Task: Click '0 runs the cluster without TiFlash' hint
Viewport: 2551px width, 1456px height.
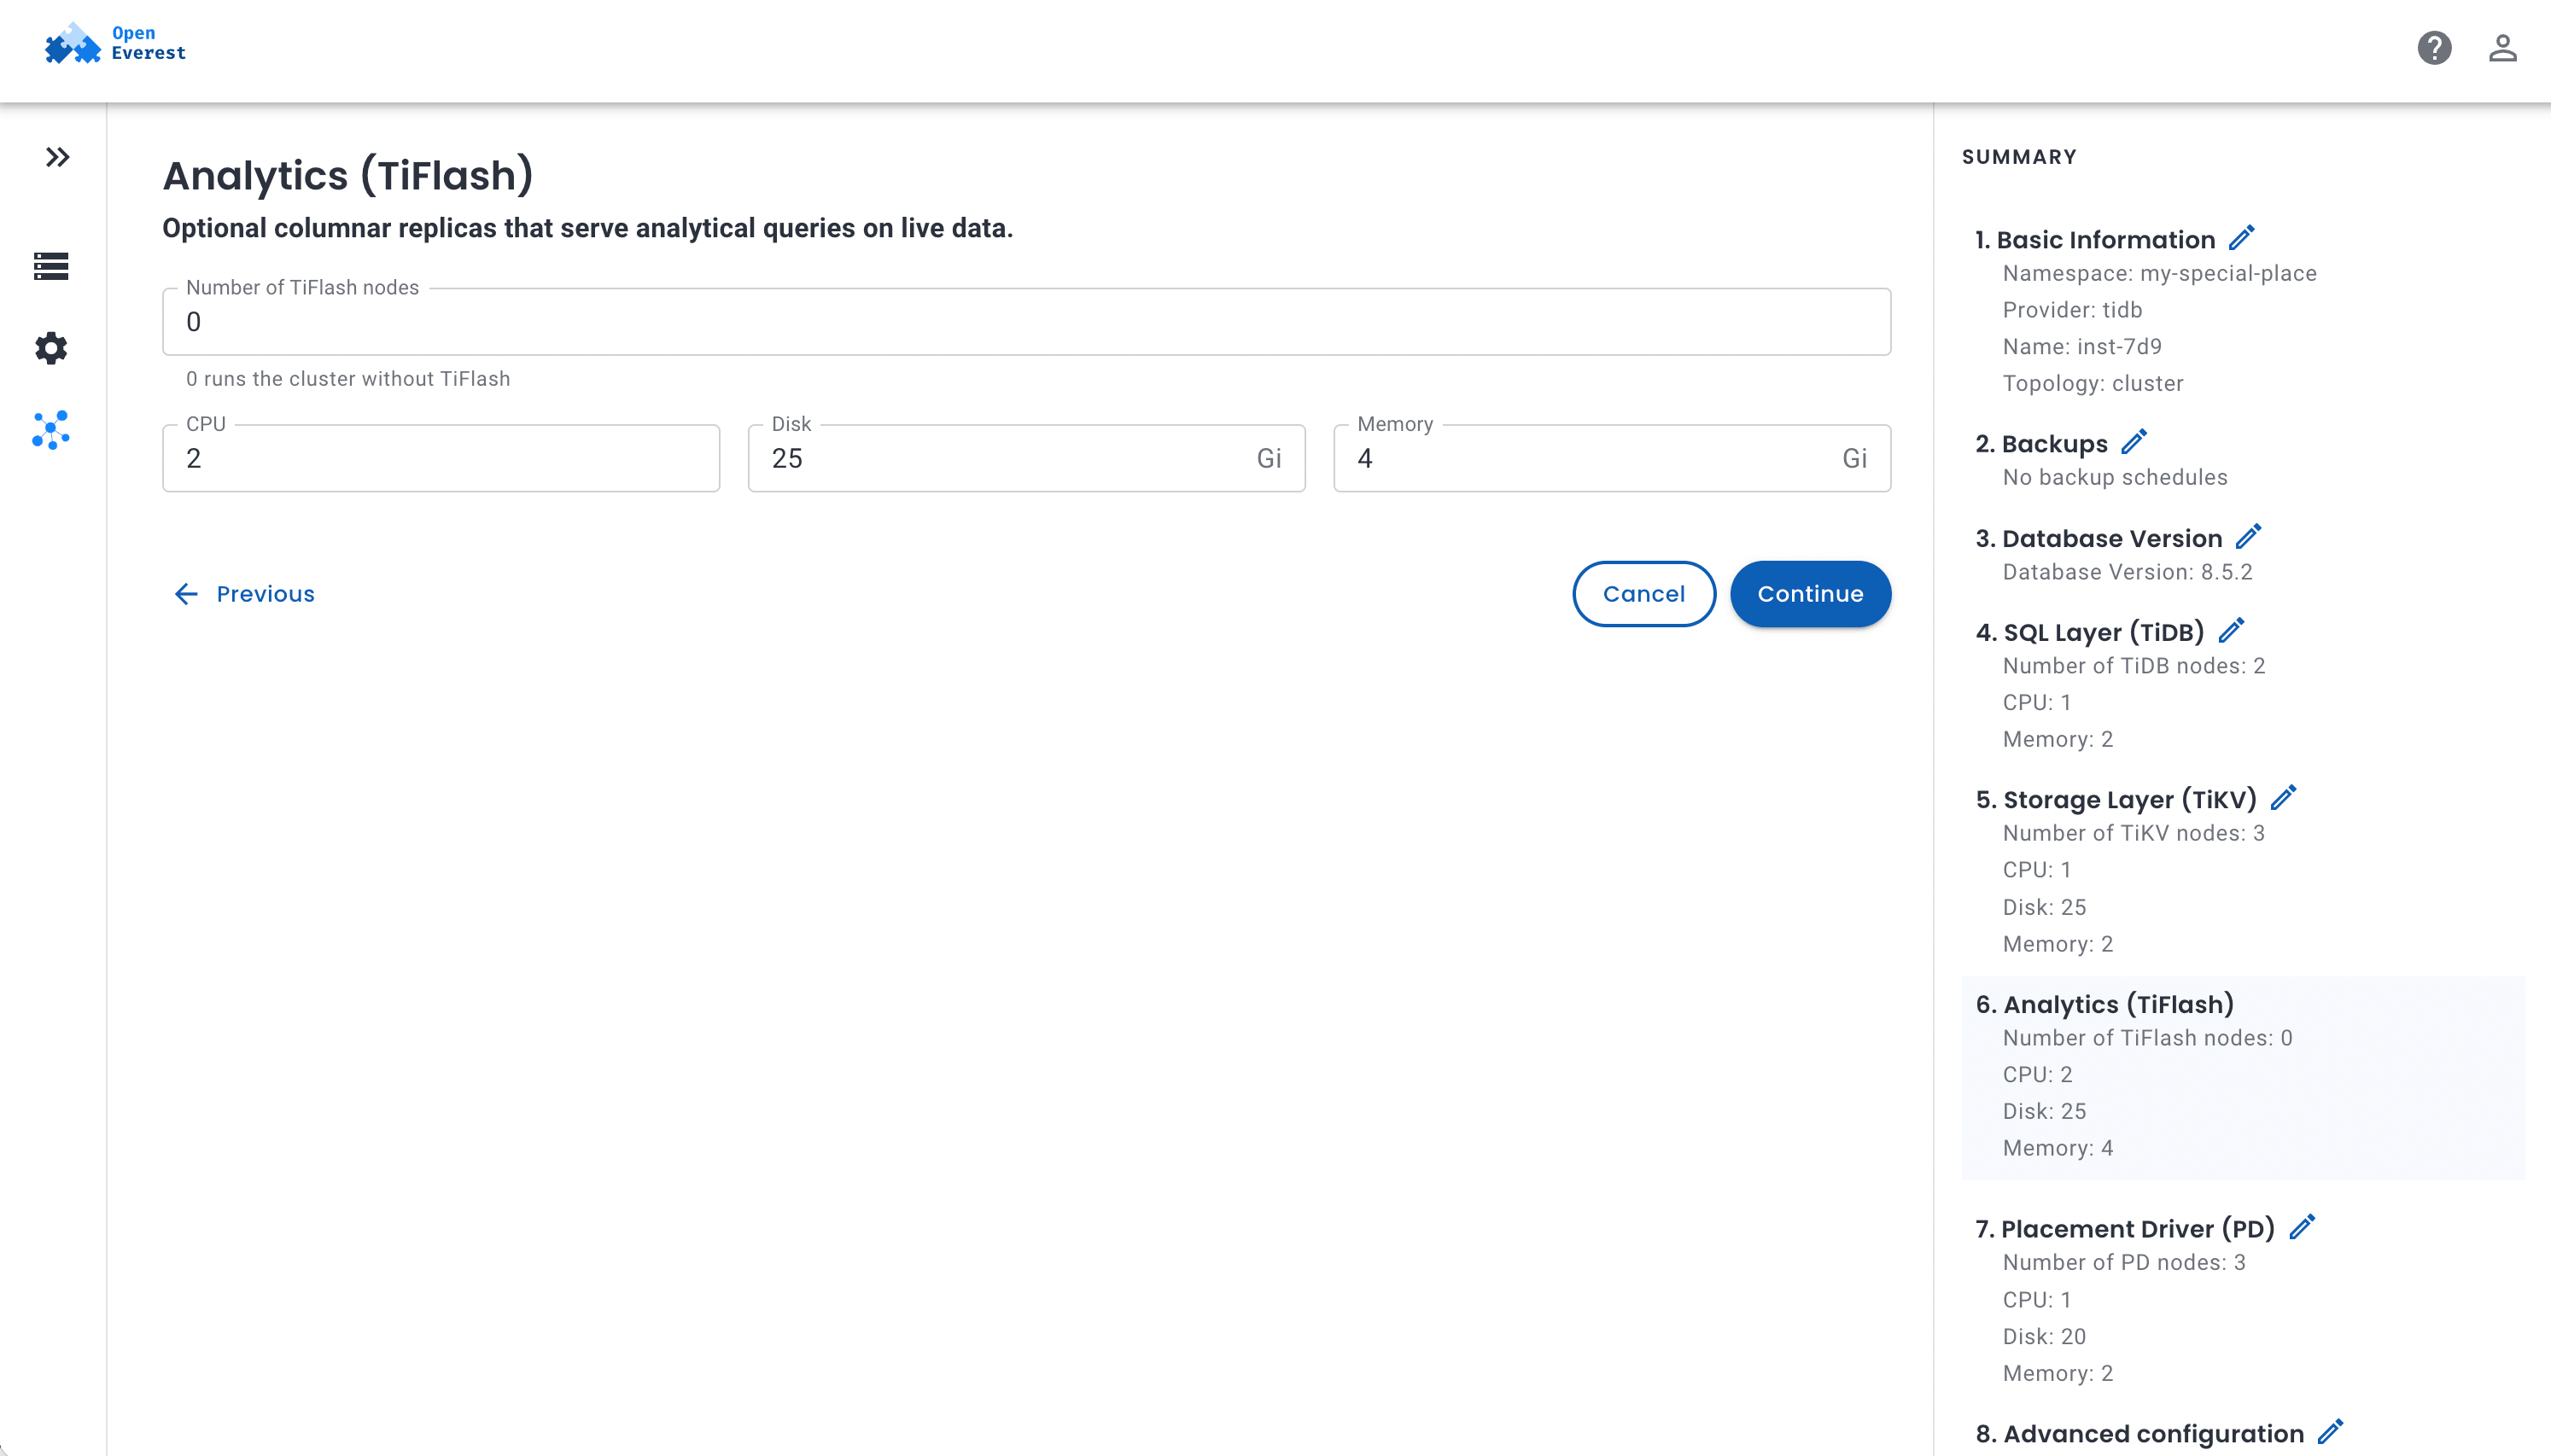Action: click(x=348, y=379)
